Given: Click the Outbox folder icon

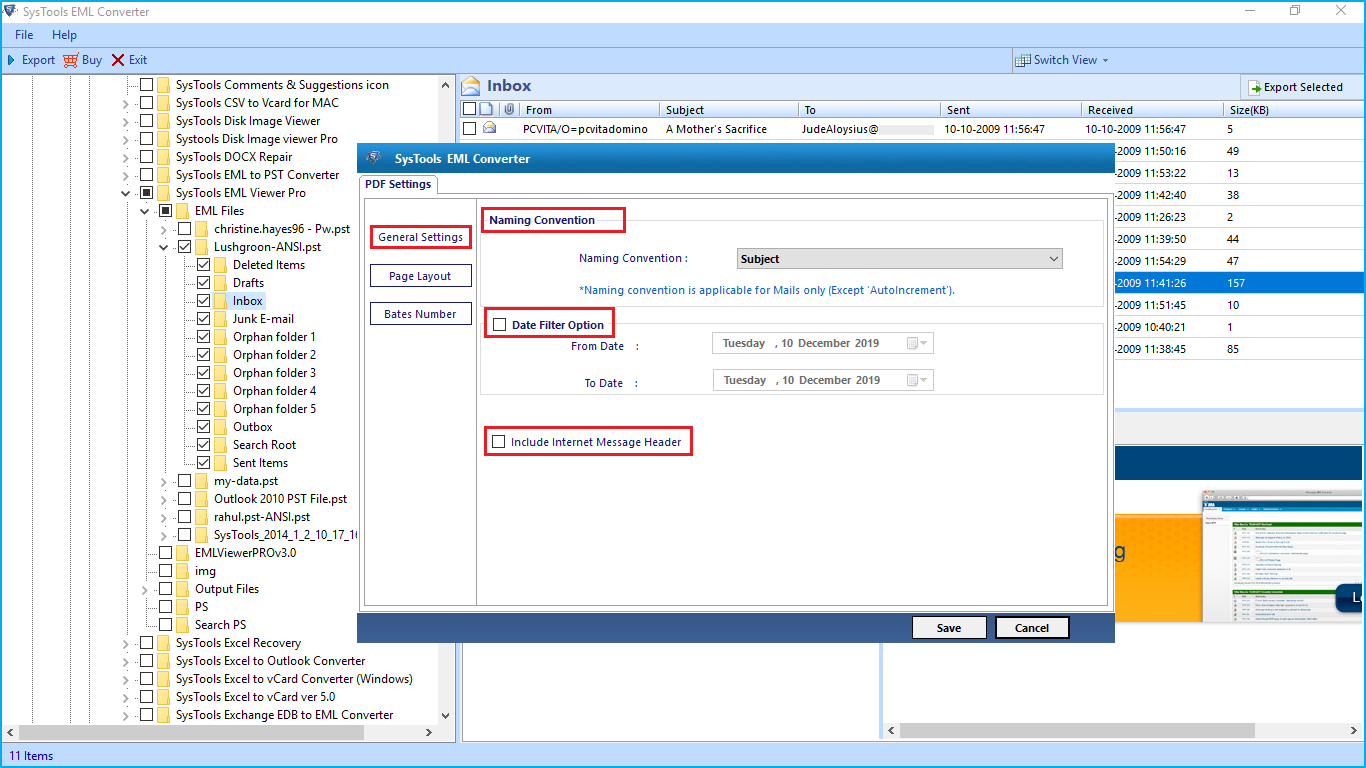Looking at the screenshot, I should (x=220, y=427).
